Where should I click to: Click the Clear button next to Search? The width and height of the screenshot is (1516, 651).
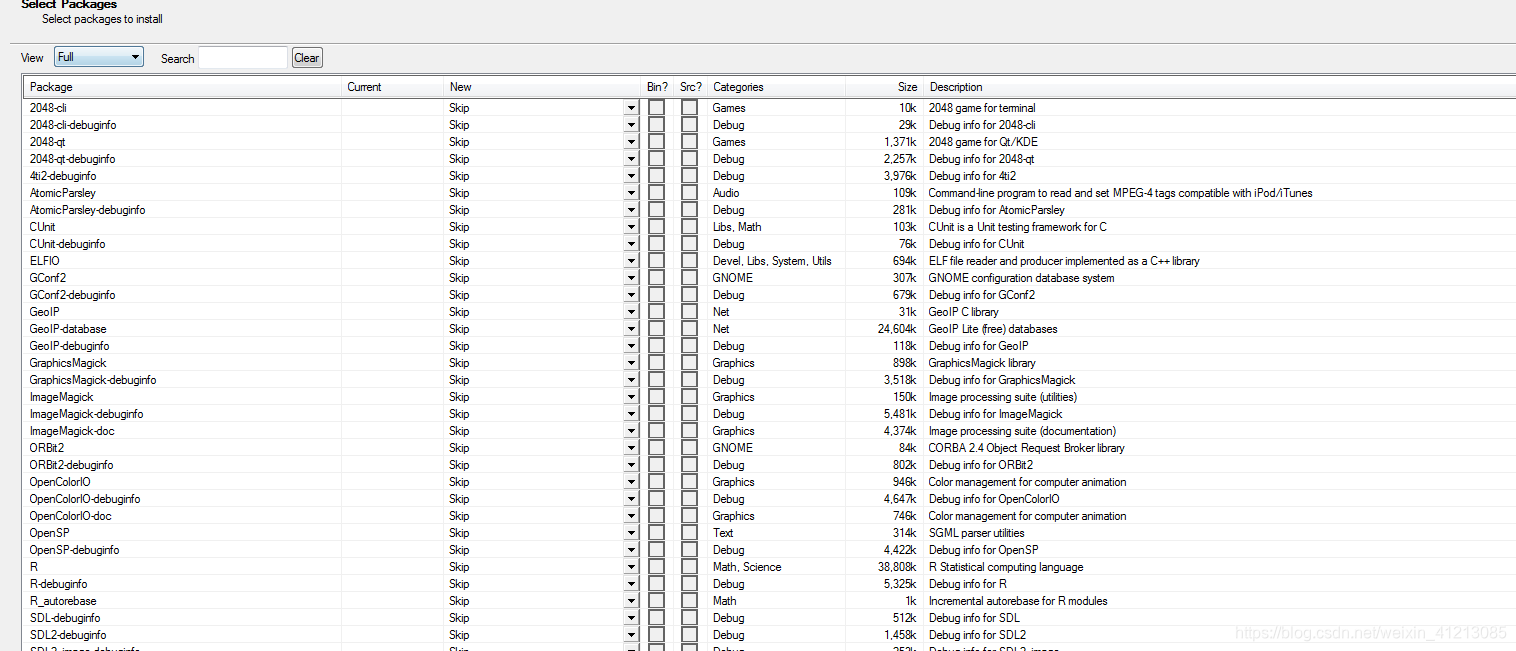(307, 58)
